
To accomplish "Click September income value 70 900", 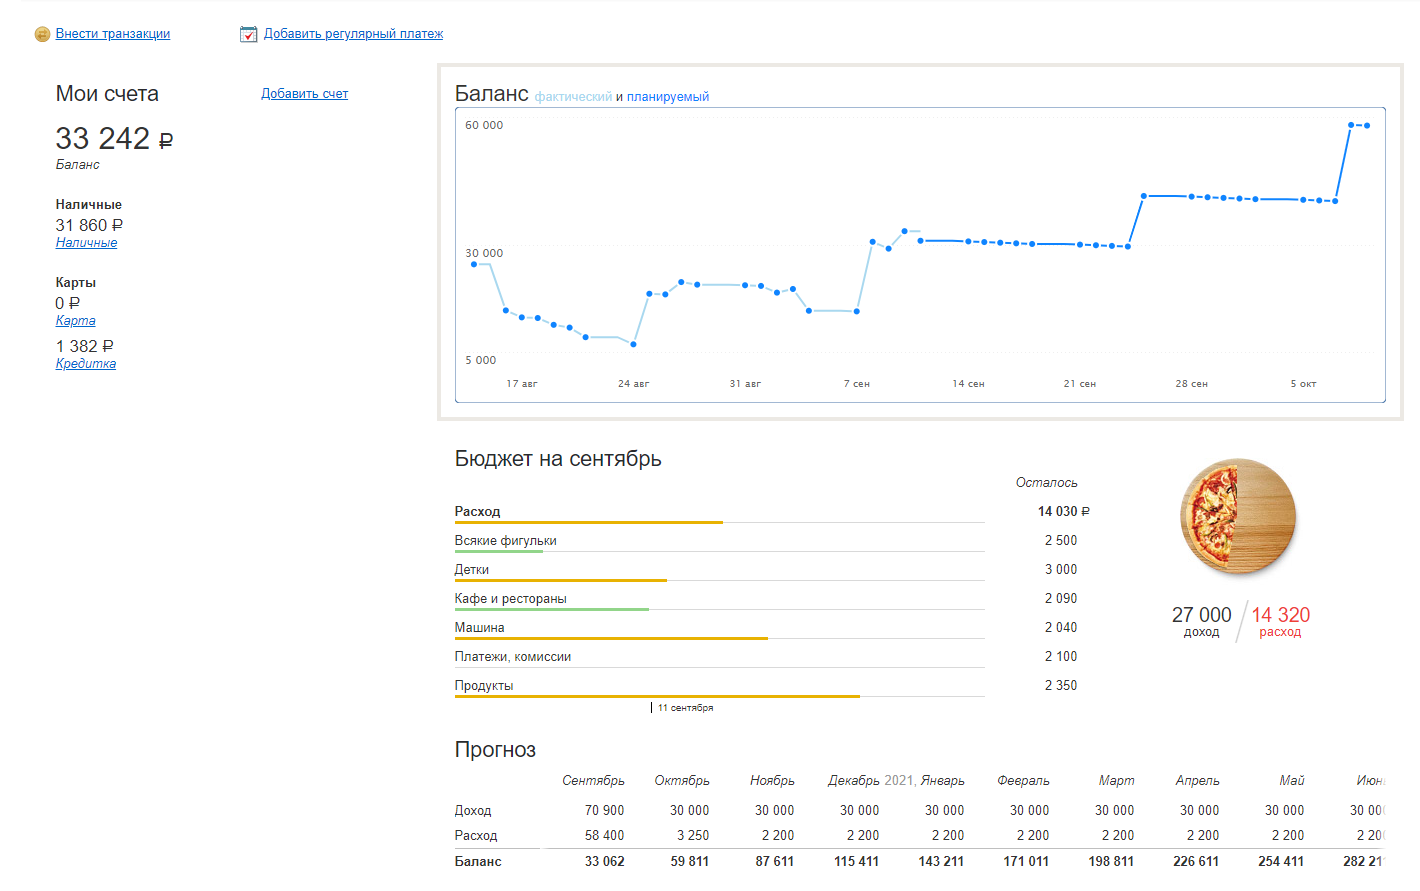I will tap(604, 811).
